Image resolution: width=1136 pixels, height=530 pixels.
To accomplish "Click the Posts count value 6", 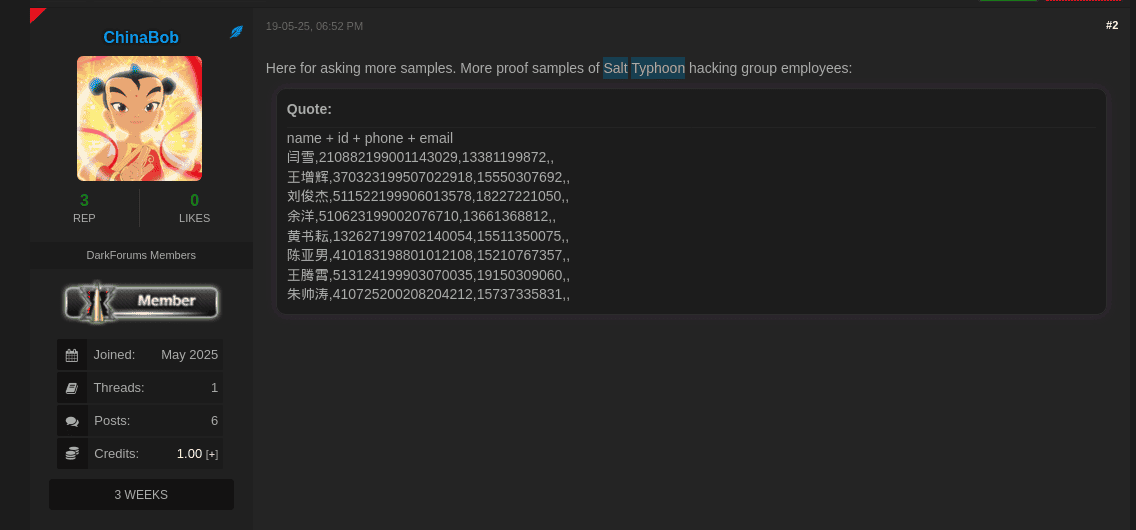I will [x=214, y=420].
